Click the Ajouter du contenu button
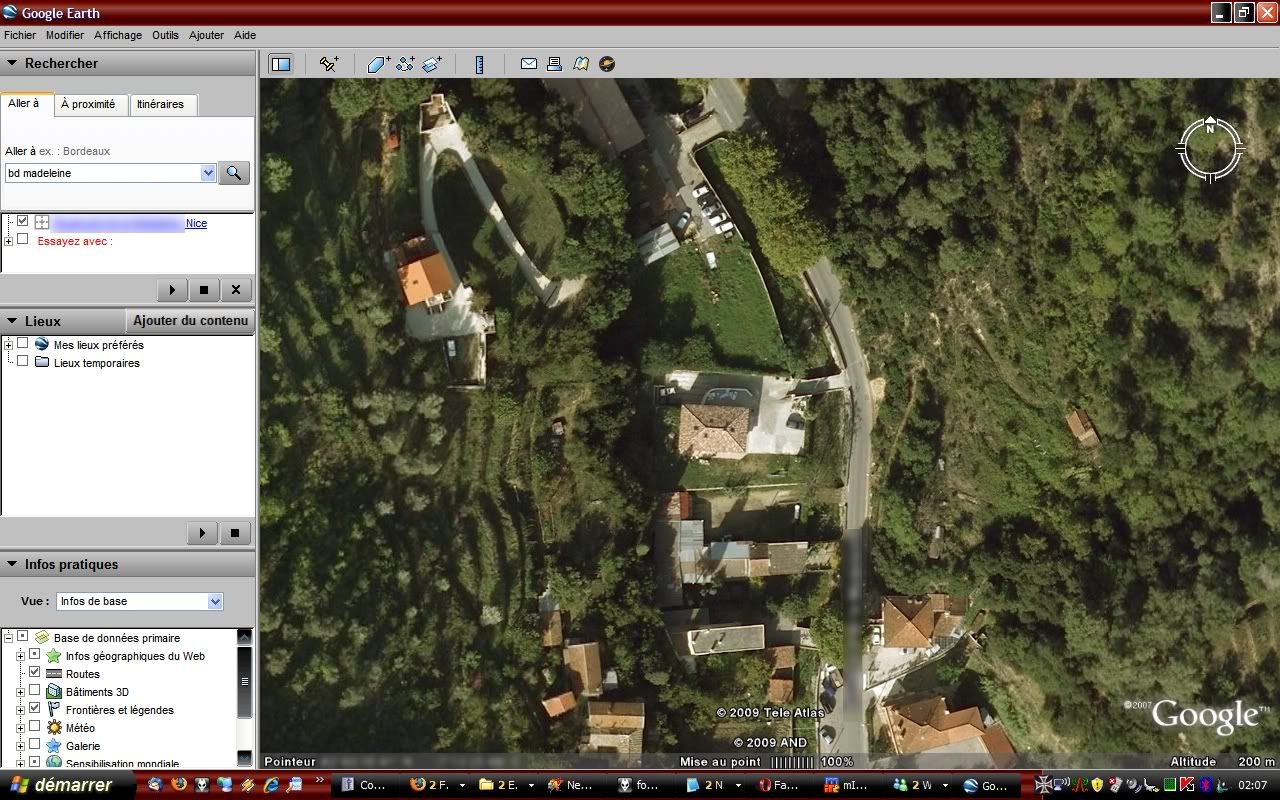The width and height of the screenshot is (1280, 800). [x=190, y=321]
